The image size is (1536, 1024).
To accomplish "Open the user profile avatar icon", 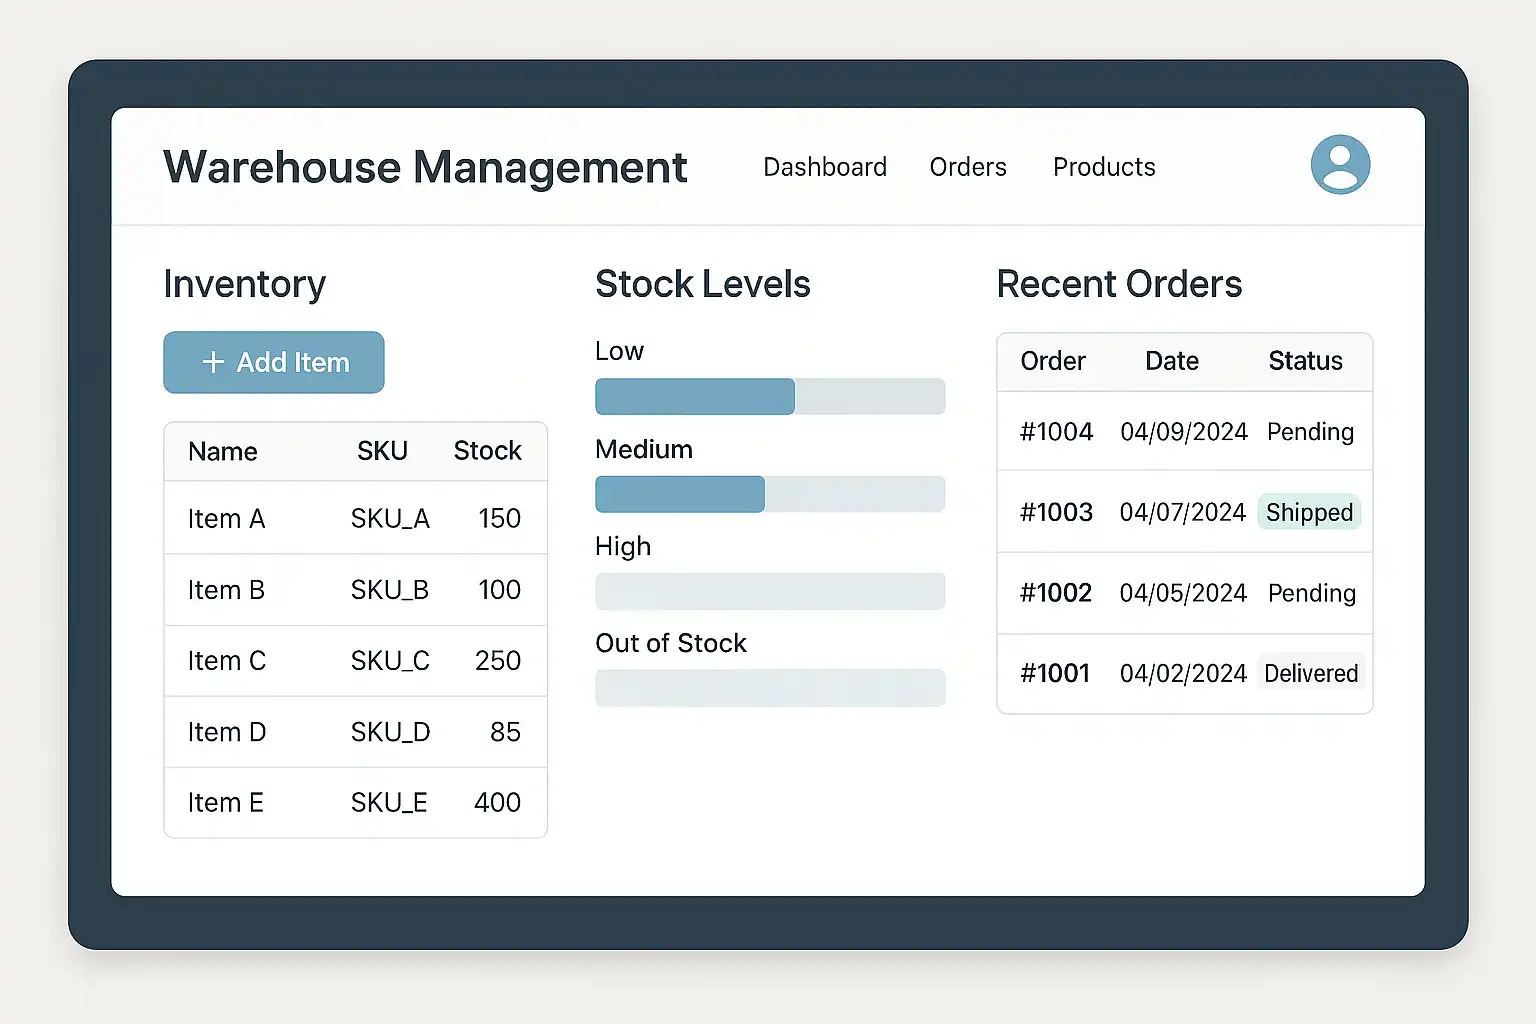I will click(1340, 165).
